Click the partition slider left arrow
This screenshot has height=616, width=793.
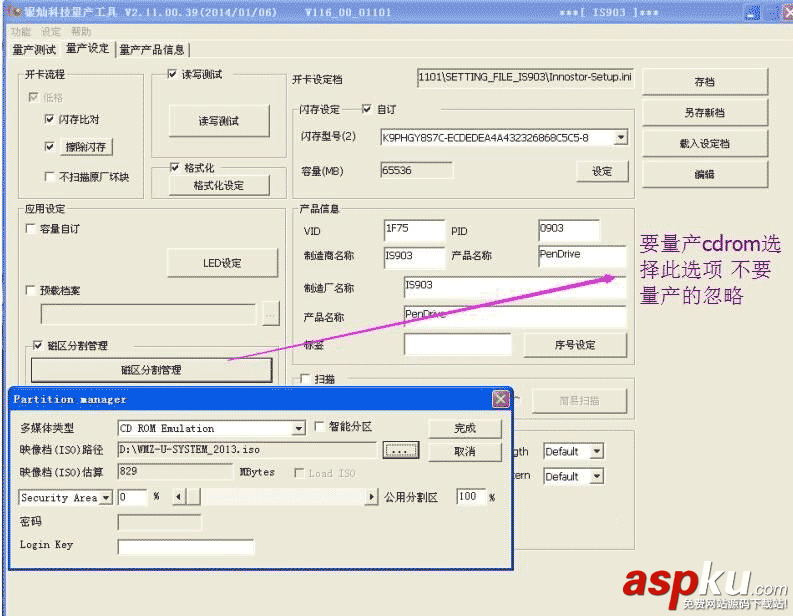coord(179,497)
